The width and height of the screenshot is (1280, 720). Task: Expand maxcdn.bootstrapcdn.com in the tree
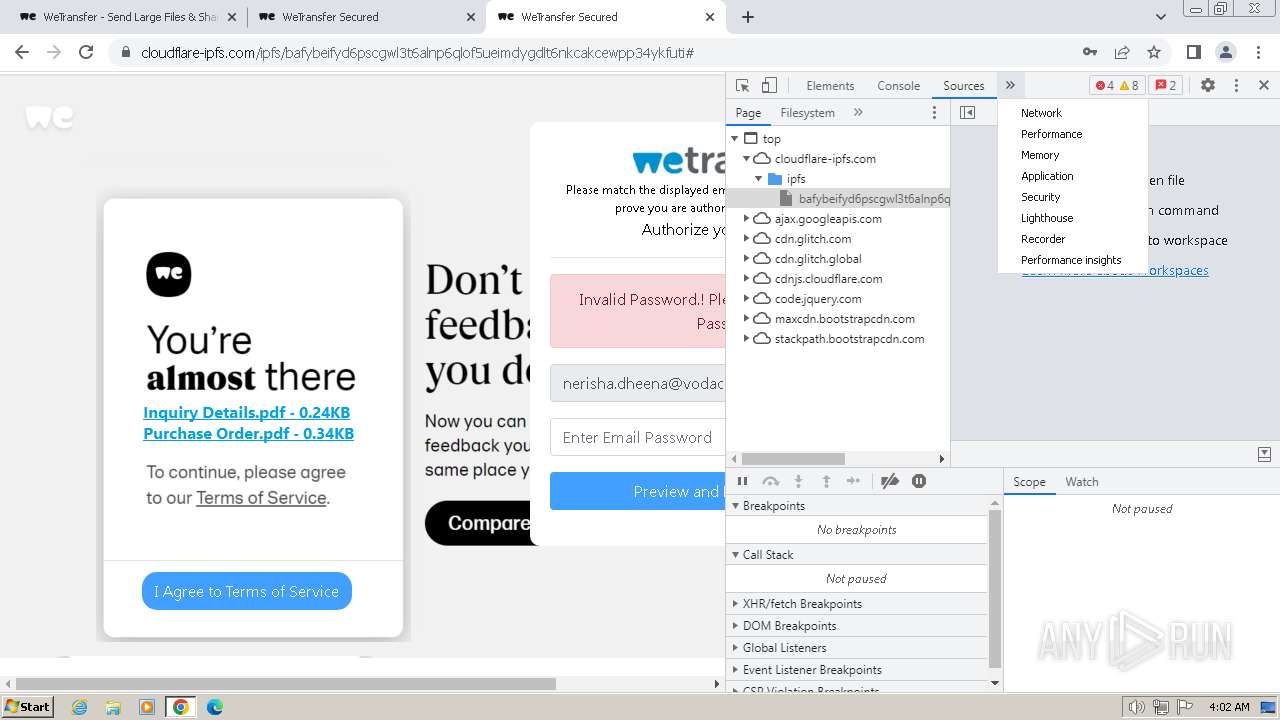746,319
